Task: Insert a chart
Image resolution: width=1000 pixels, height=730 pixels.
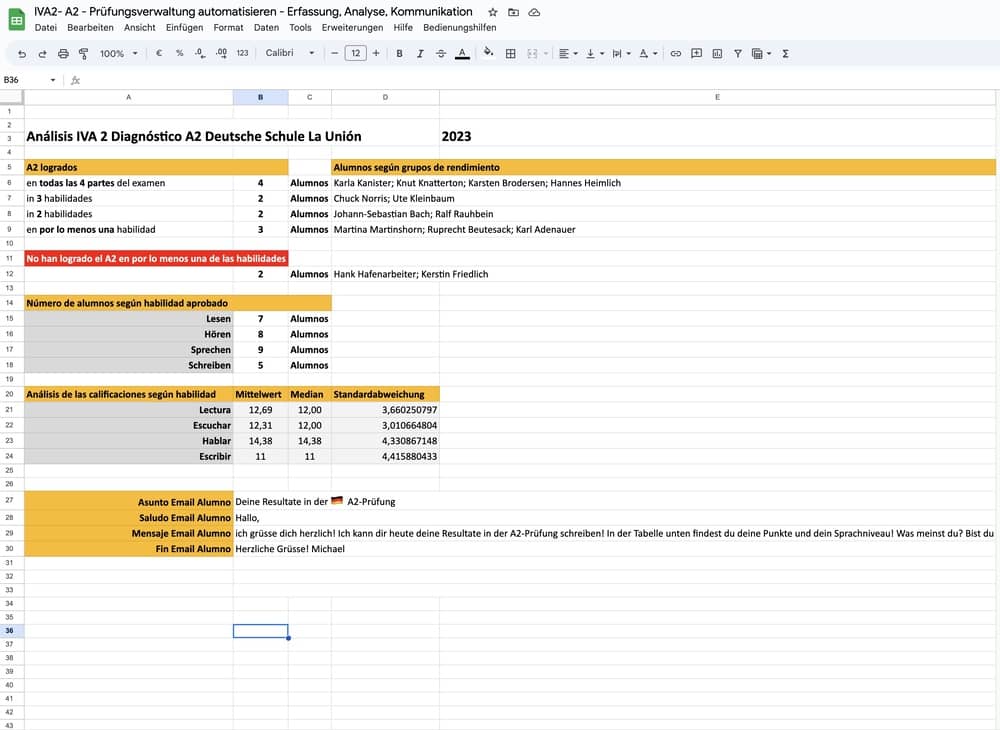Action: coord(717,53)
